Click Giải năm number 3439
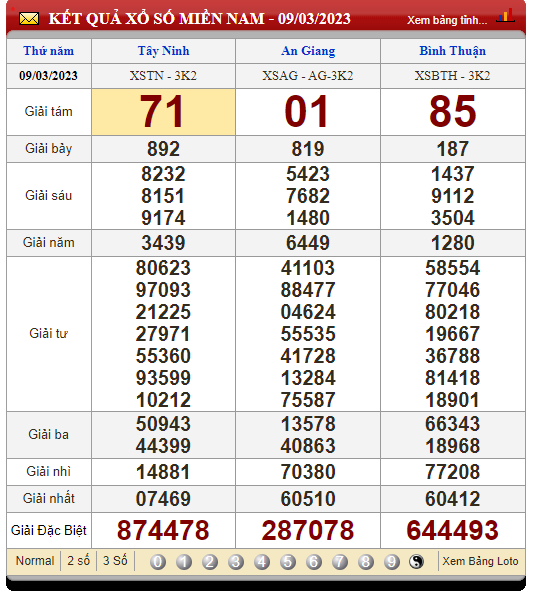This screenshot has height=596, width=533. tap(163, 243)
